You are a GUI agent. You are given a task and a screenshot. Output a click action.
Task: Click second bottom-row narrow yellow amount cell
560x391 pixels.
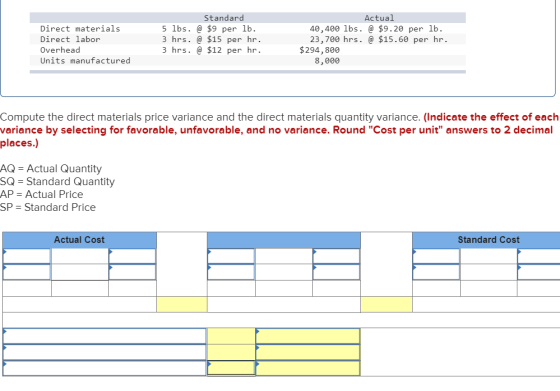click(231, 352)
